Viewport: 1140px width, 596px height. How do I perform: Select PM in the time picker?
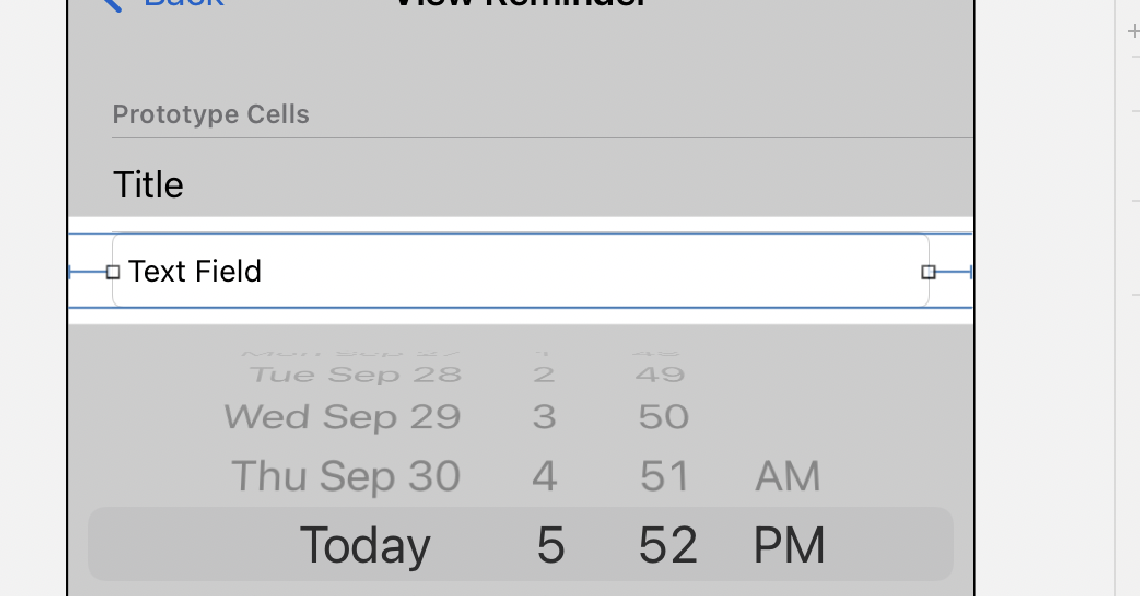point(790,546)
